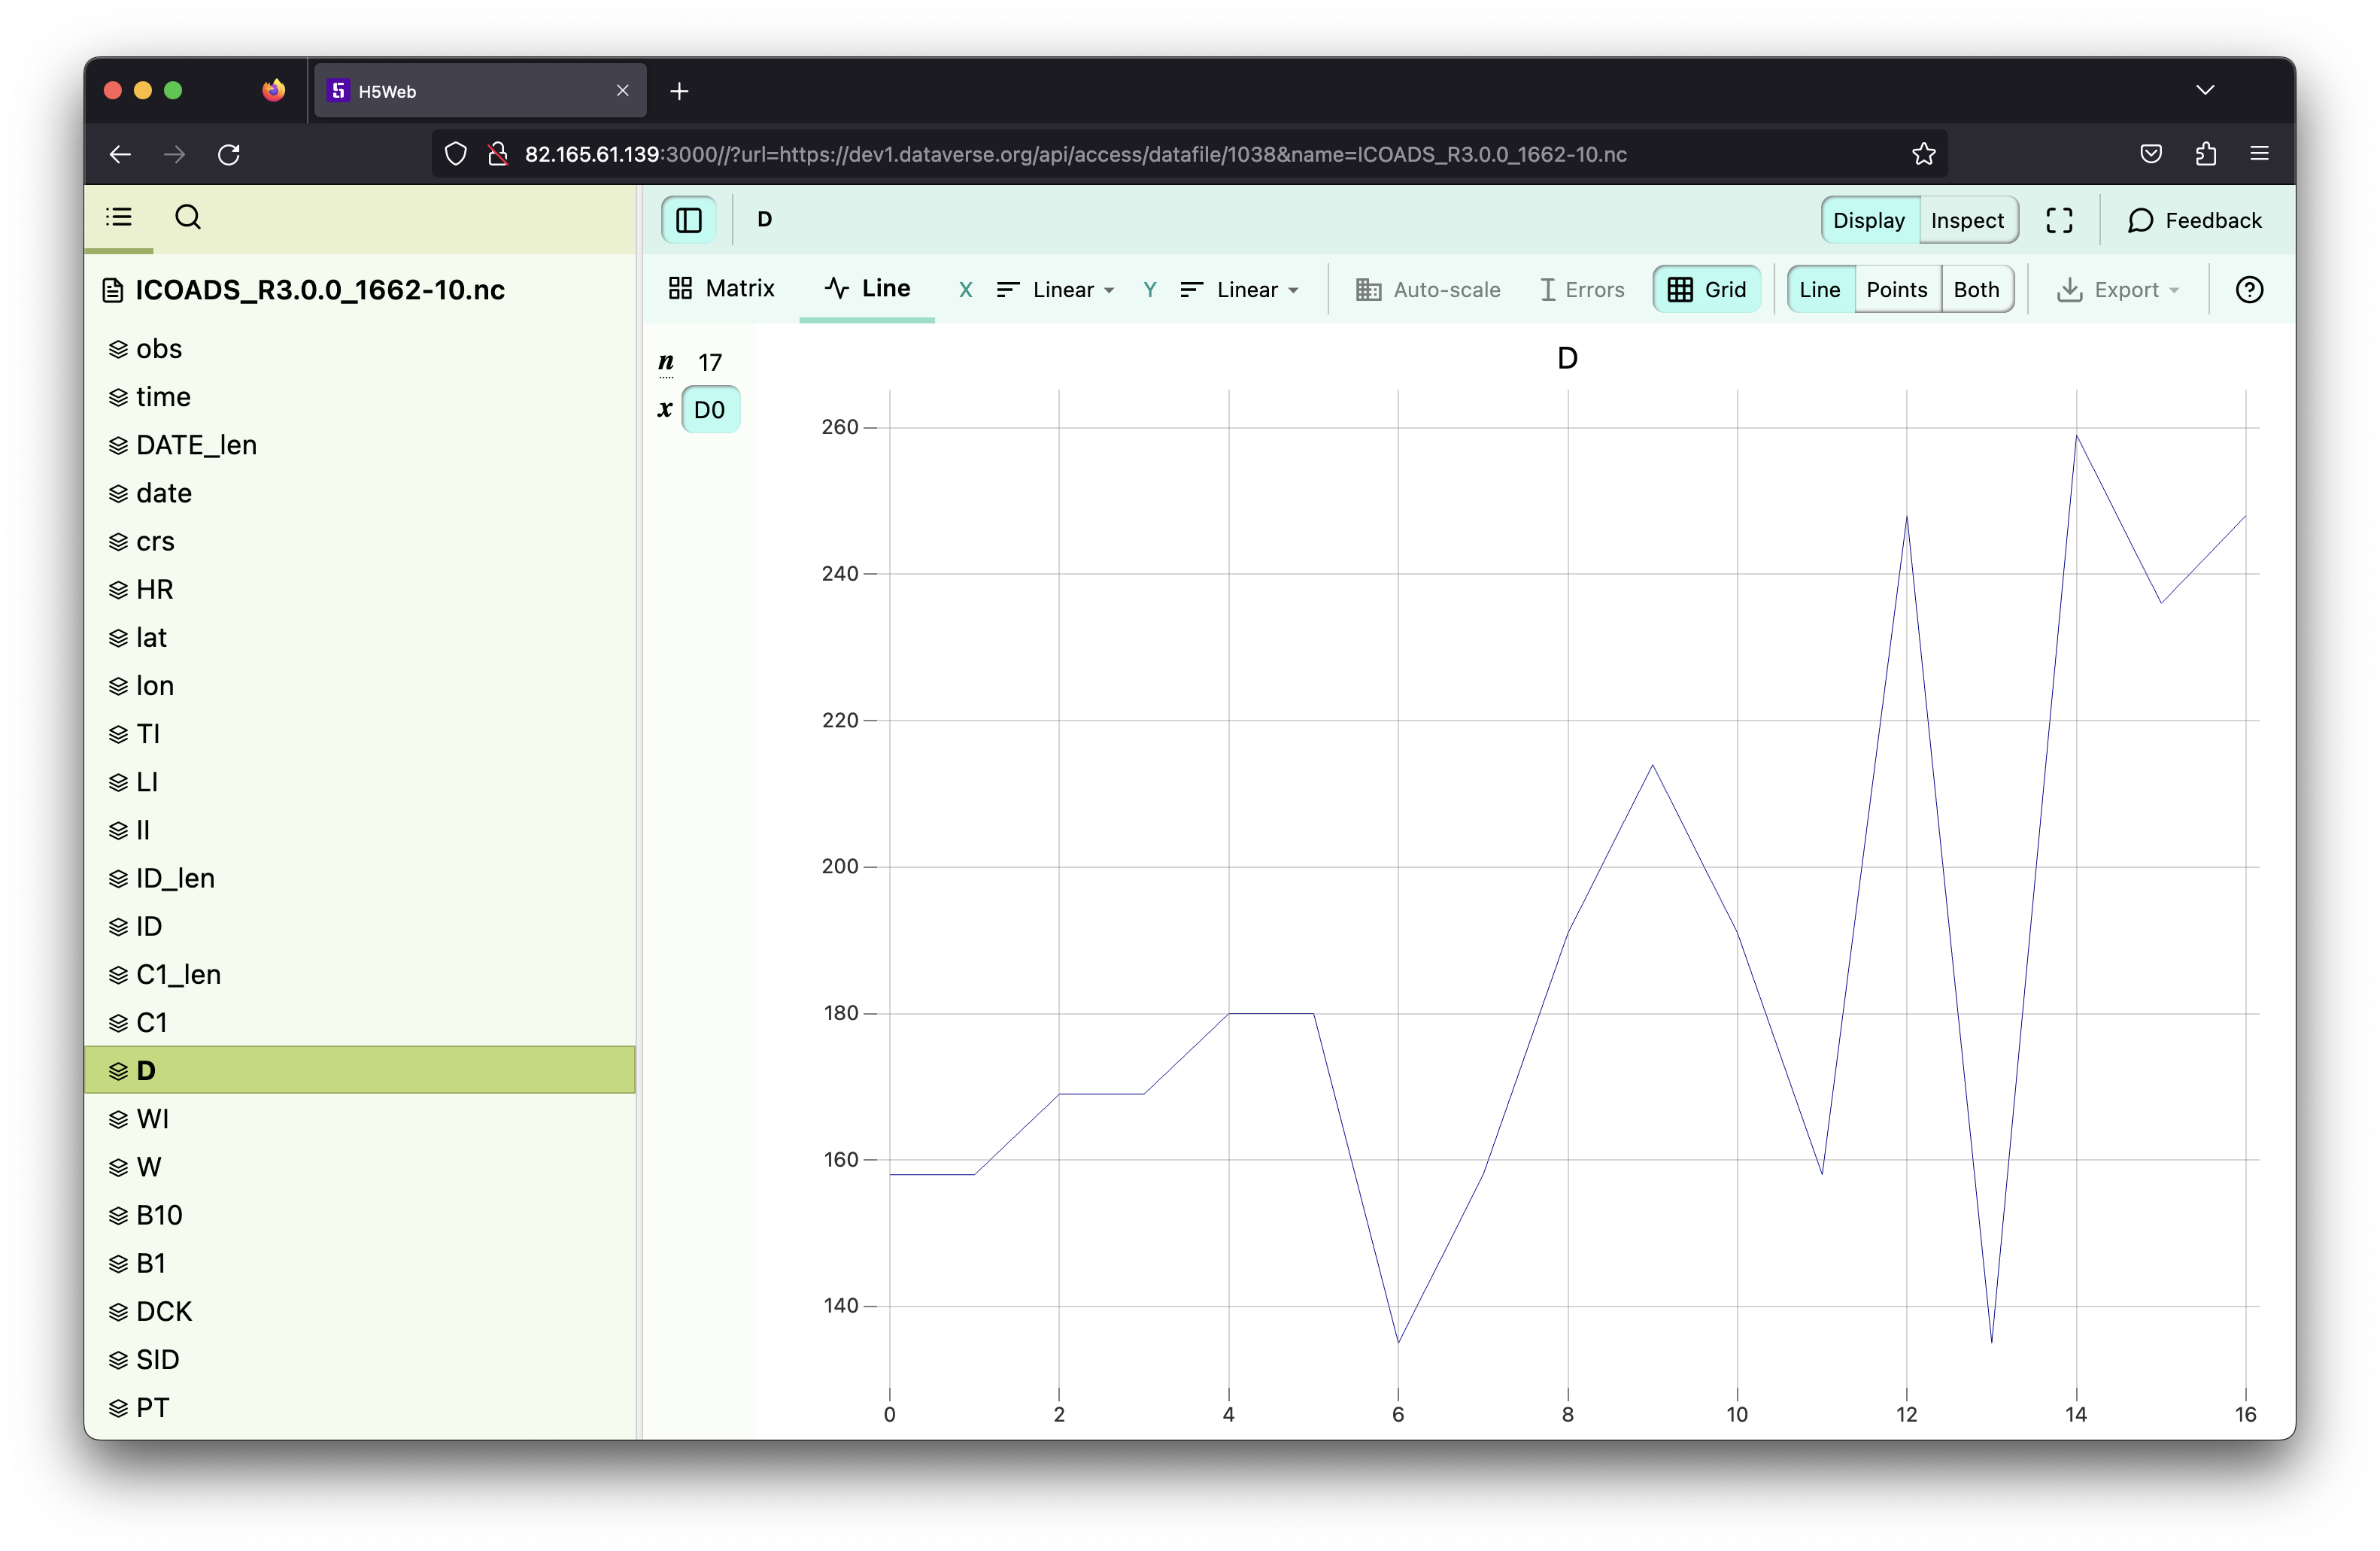Open X axis Linear scale dropdown

pyautogui.click(x=1055, y=290)
